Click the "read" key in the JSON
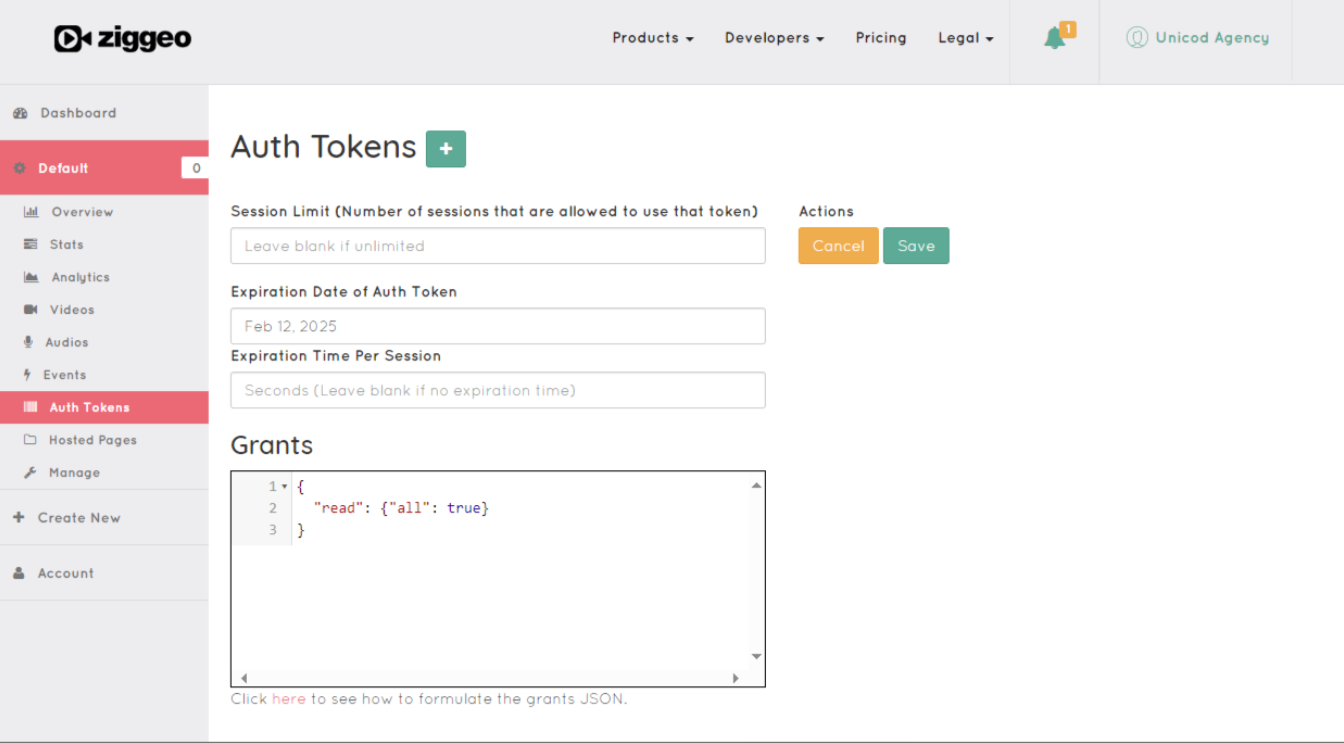1344x743 pixels. [x=338, y=508]
